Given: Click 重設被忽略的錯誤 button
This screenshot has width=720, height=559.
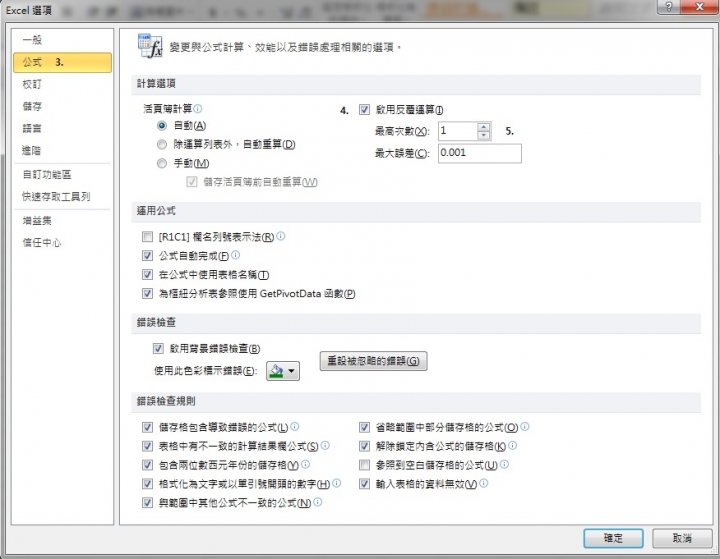Looking at the screenshot, I should click(x=373, y=361).
